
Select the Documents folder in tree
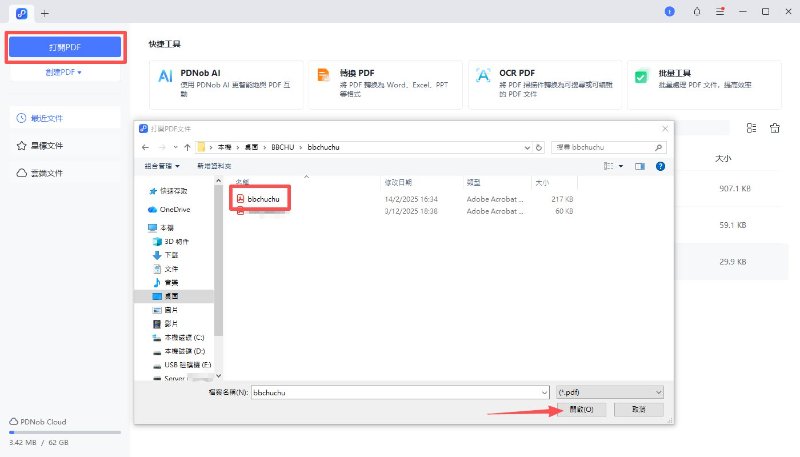(165, 269)
